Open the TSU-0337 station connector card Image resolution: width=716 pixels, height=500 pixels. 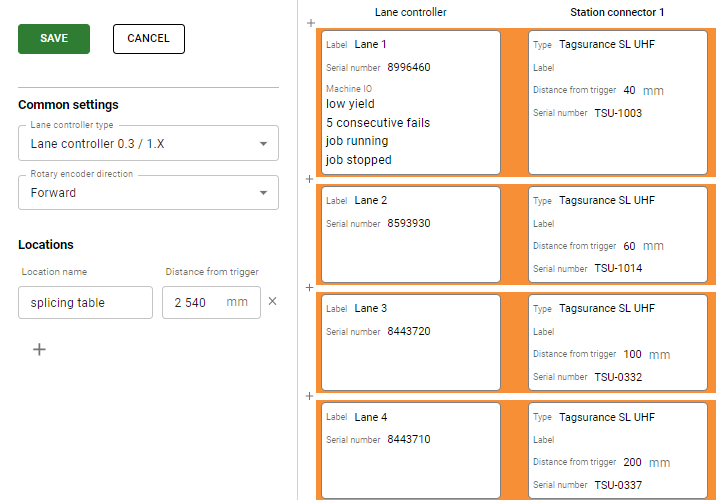point(618,451)
